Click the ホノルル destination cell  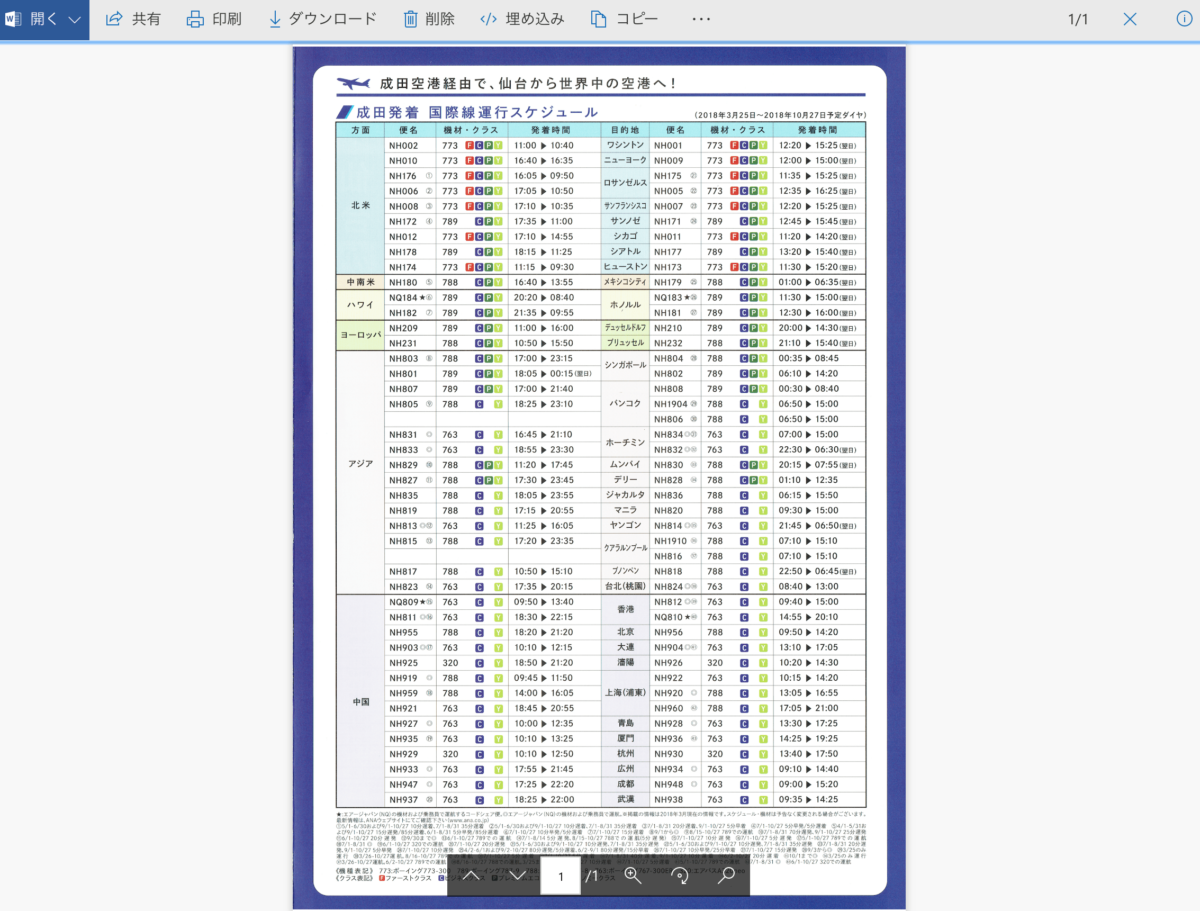pyautogui.click(x=626, y=304)
